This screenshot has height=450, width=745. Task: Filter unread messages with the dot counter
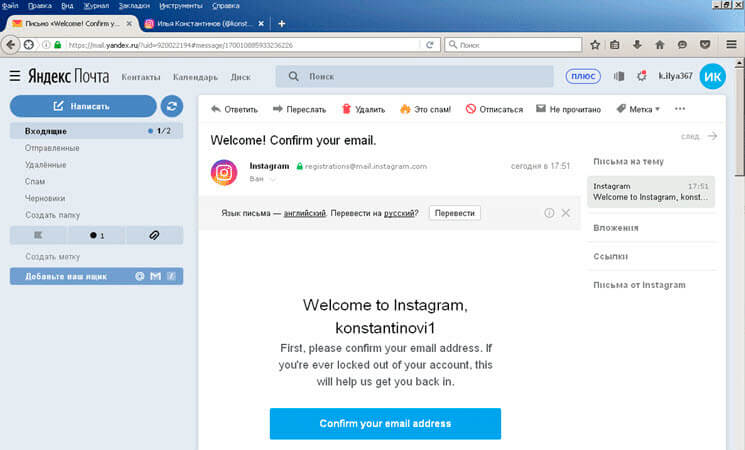(x=97, y=235)
